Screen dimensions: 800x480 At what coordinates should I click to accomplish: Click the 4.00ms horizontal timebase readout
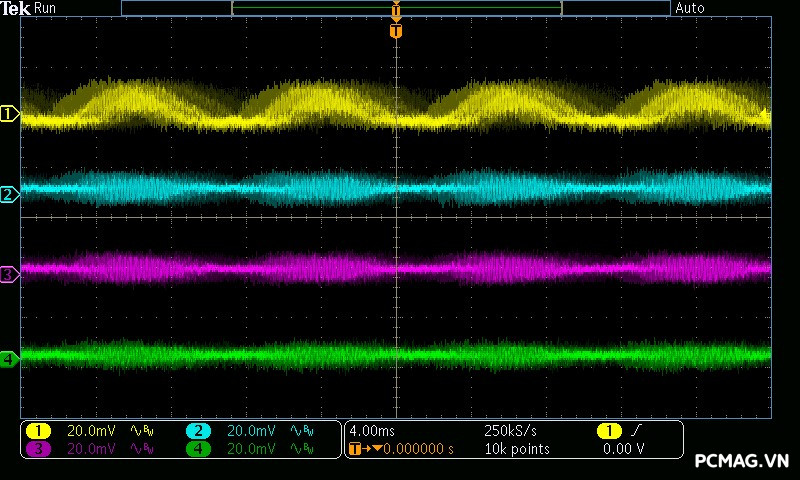(x=374, y=431)
